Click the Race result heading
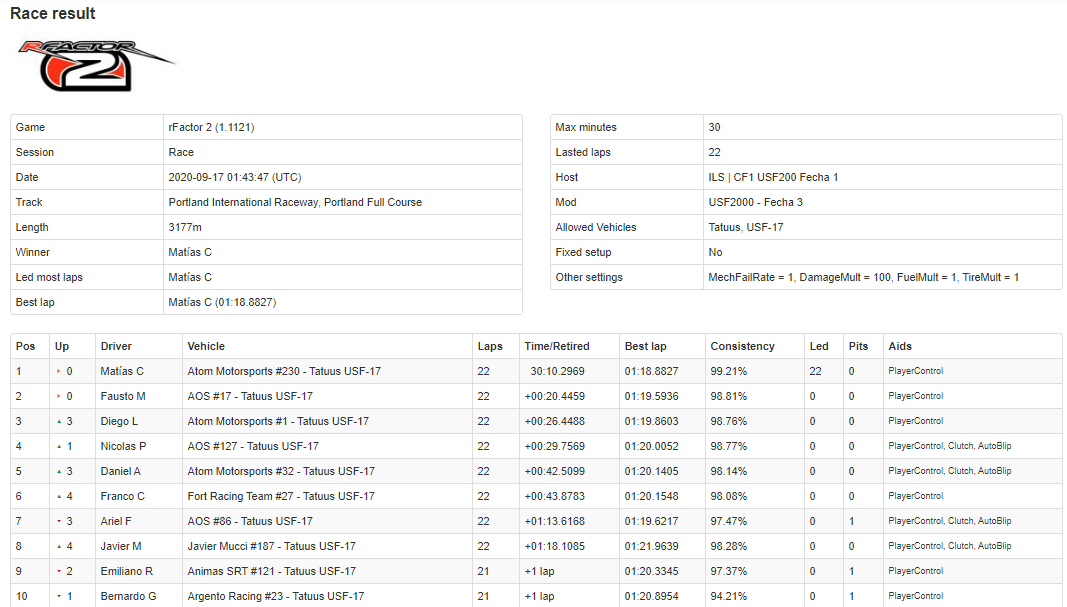Screen dimensions: 1067x607 [52, 14]
